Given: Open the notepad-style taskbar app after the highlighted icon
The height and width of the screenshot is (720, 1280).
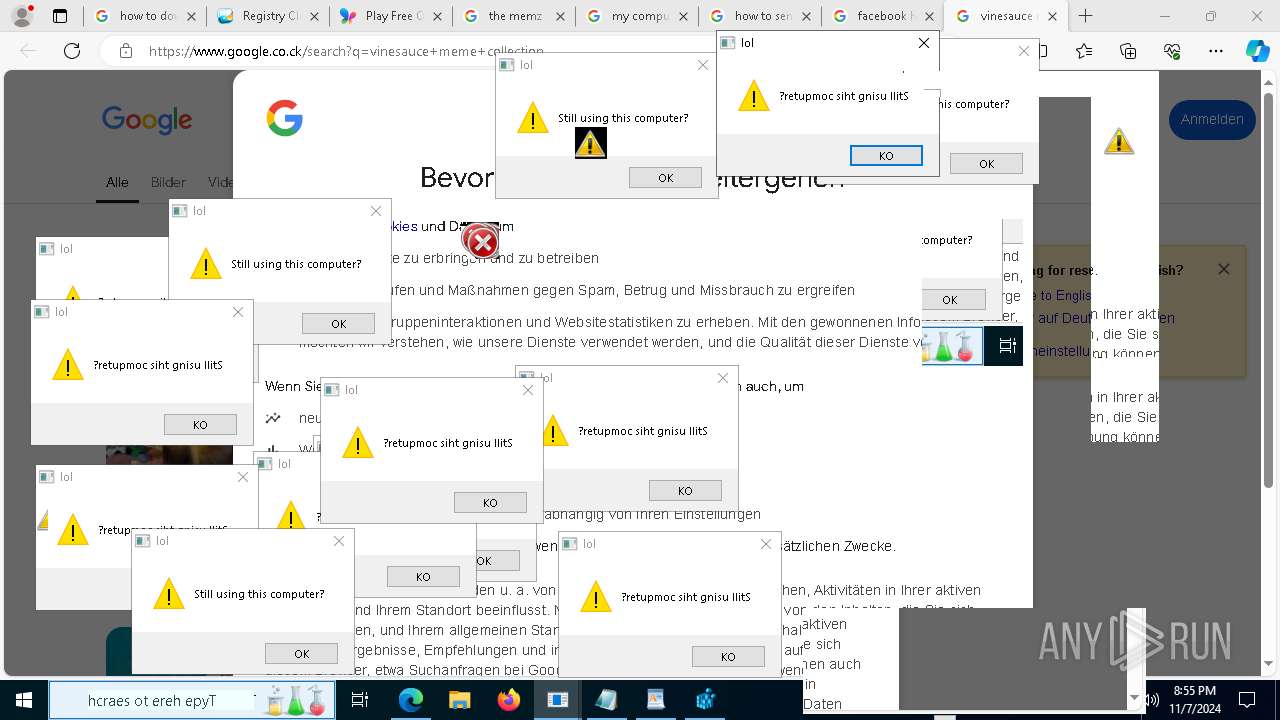Looking at the screenshot, I should (x=606, y=700).
